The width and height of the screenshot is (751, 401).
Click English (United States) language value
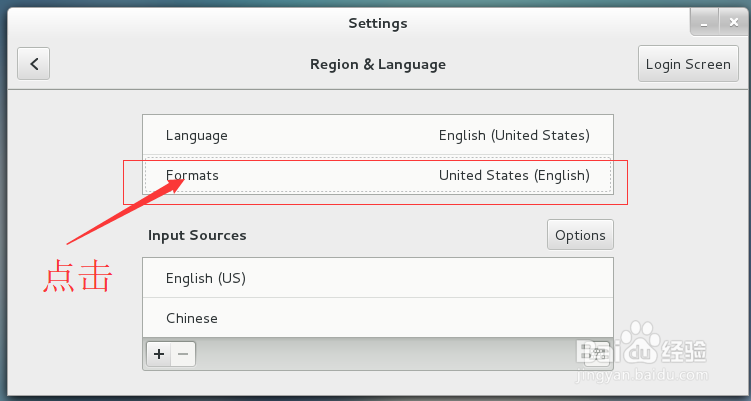coord(514,136)
